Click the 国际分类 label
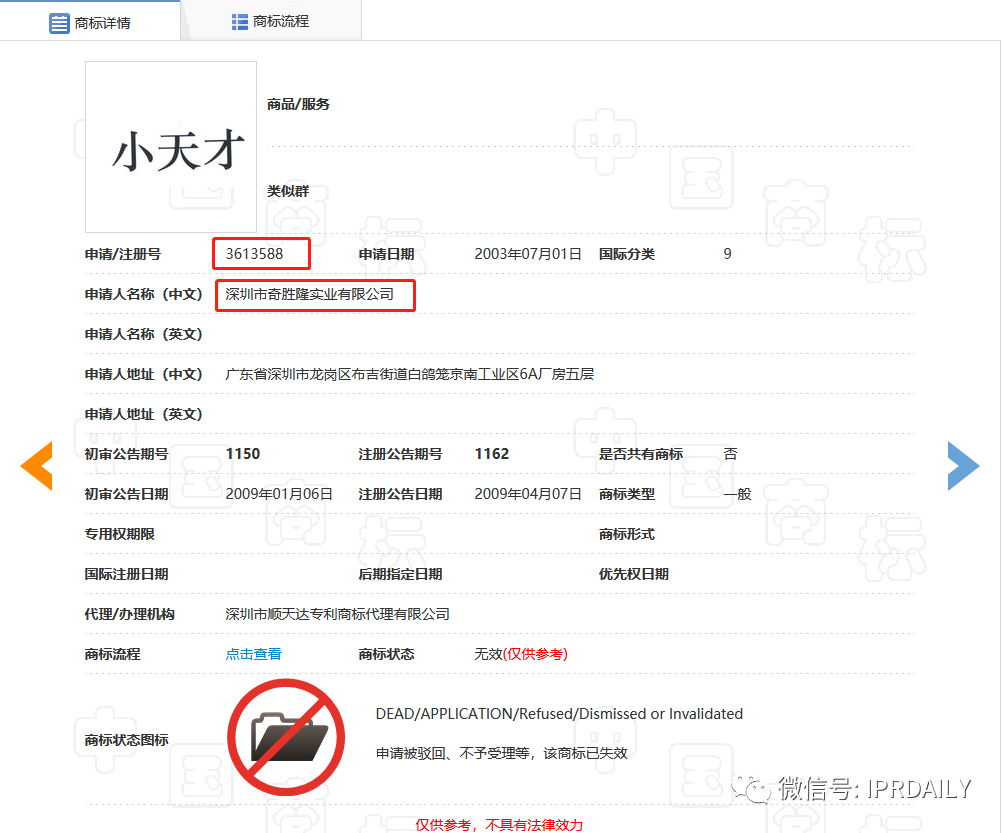Viewport: 1003px width, 833px height. pyautogui.click(x=627, y=254)
